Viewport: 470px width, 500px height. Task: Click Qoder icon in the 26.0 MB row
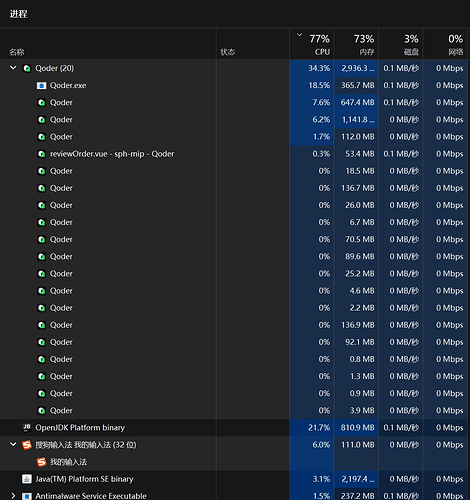point(41,205)
